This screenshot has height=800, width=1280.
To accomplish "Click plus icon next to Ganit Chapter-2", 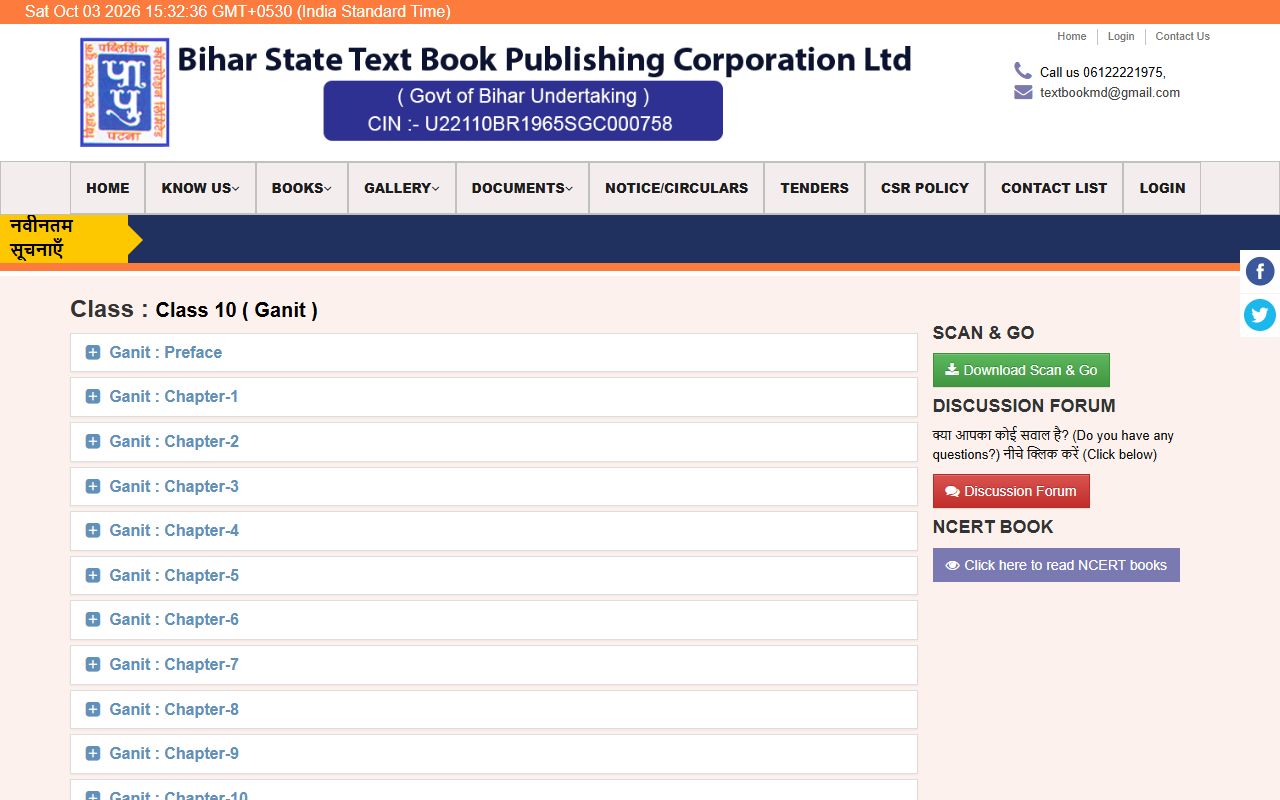I will [x=93, y=441].
